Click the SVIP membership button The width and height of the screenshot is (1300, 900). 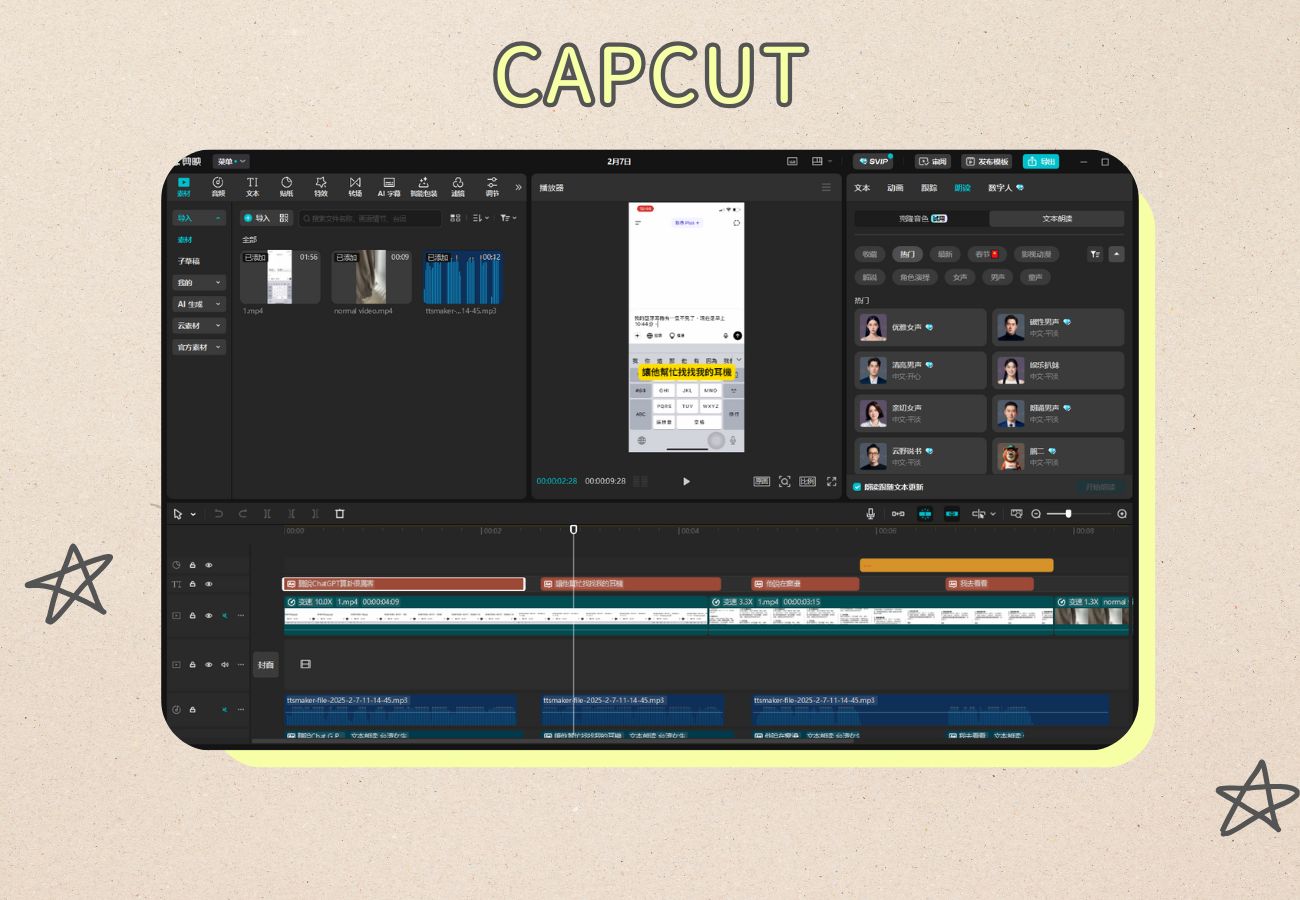pos(873,161)
